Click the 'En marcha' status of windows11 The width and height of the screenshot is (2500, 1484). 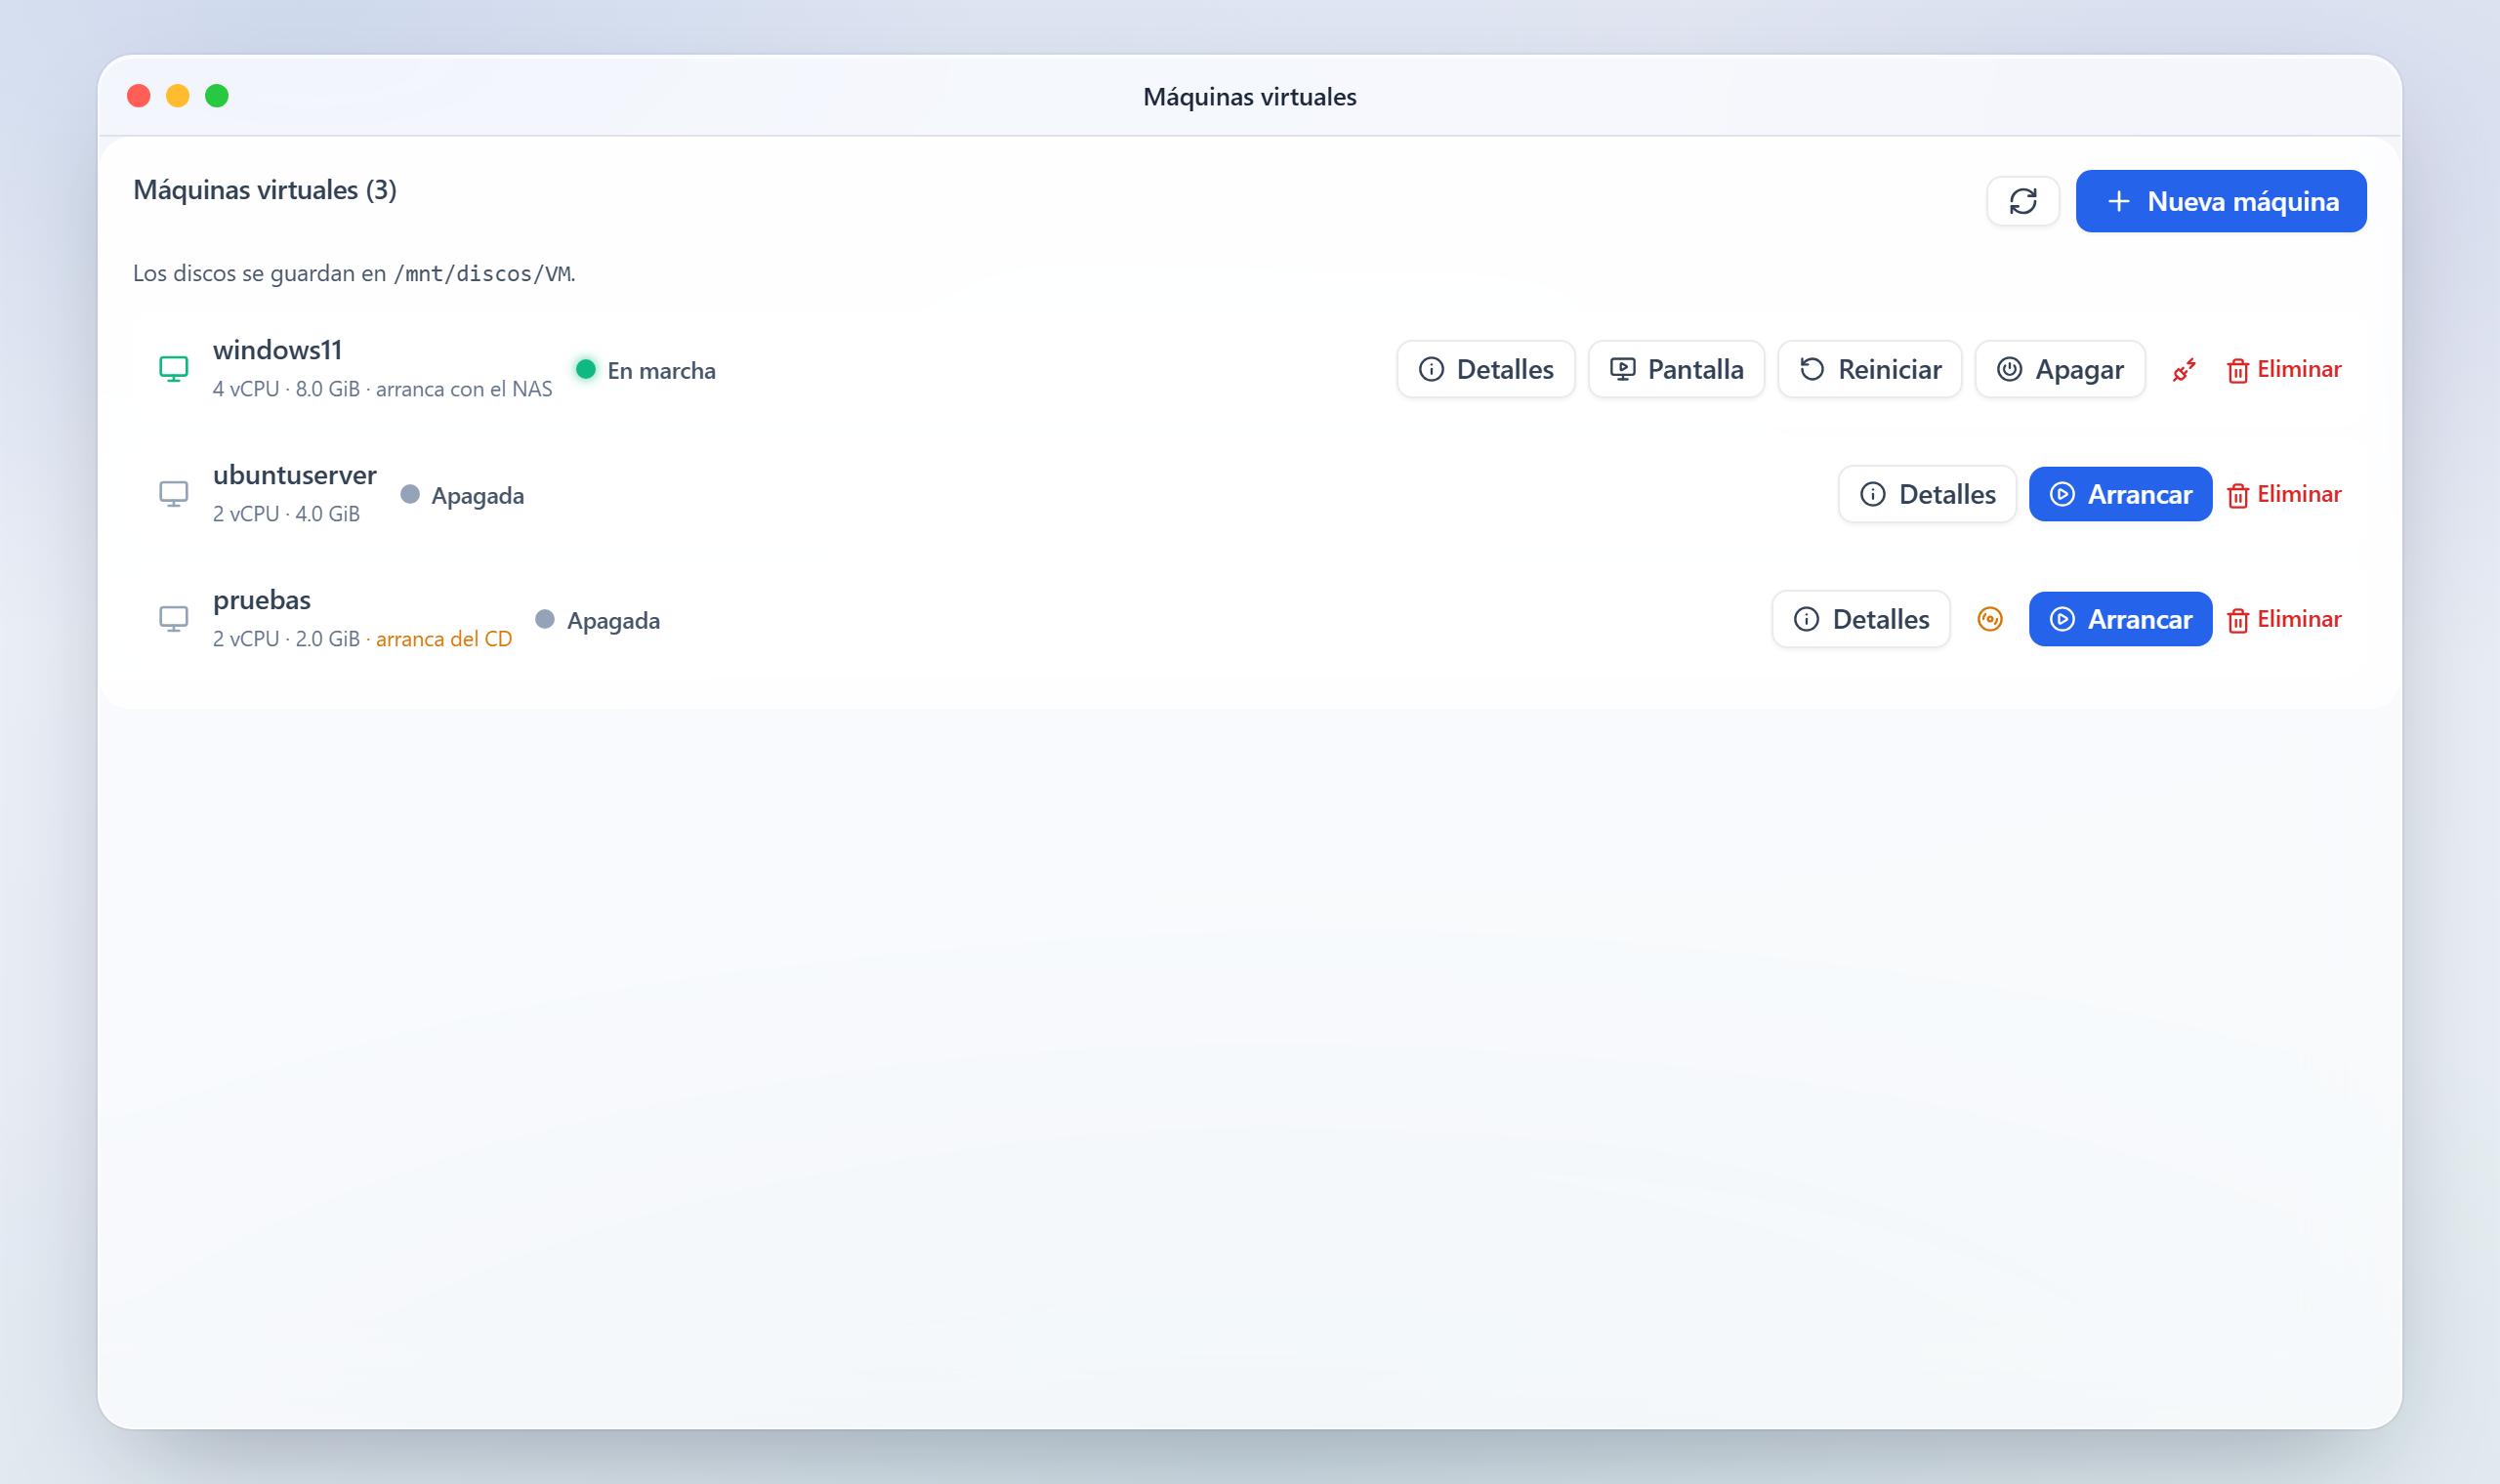(x=646, y=370)
